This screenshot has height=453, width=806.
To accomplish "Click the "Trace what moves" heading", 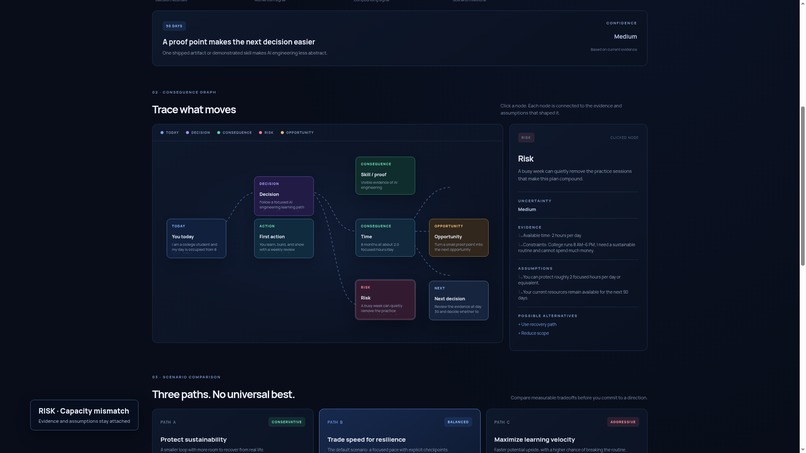I will point(194,110).
